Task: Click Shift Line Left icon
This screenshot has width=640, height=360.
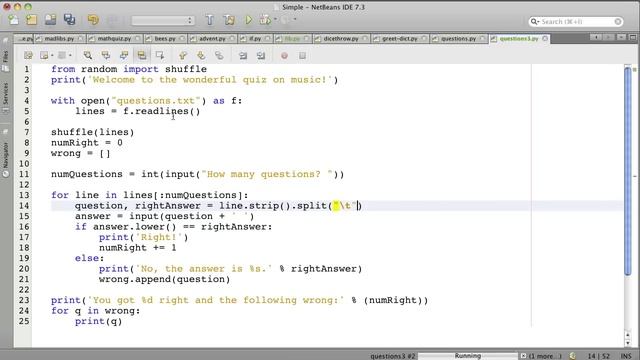Action: click(243, 56)
